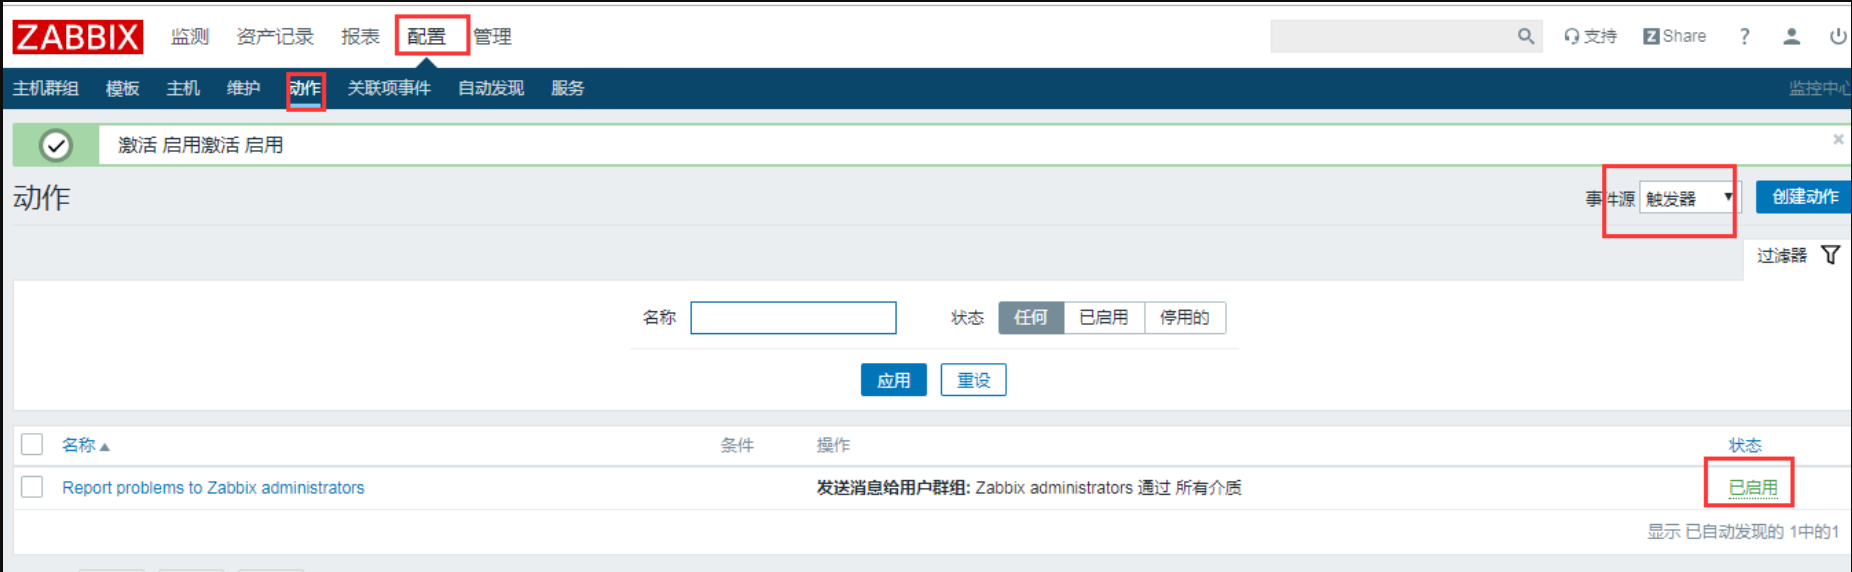Toggle the 已启用 status link
The image size is (1852, 572).
point(1753,488)
